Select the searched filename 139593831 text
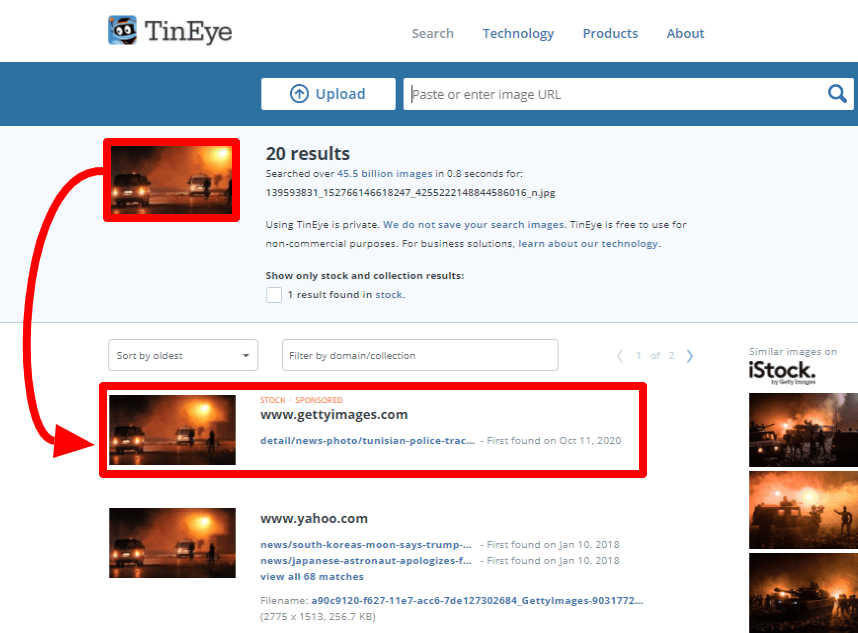 point(410,193)
